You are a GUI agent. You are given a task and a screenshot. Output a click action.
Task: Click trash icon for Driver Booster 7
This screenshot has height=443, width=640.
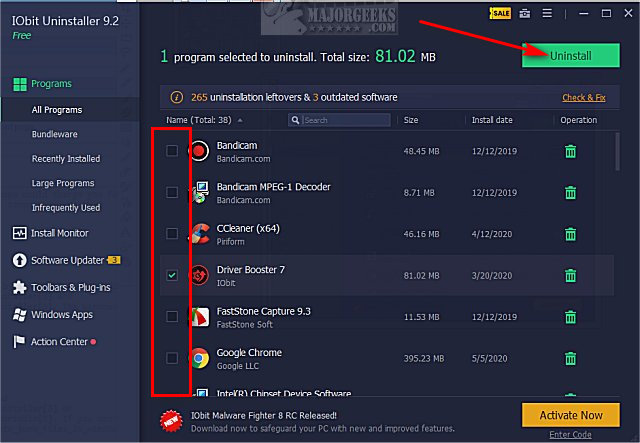click(x=570, y=276)
